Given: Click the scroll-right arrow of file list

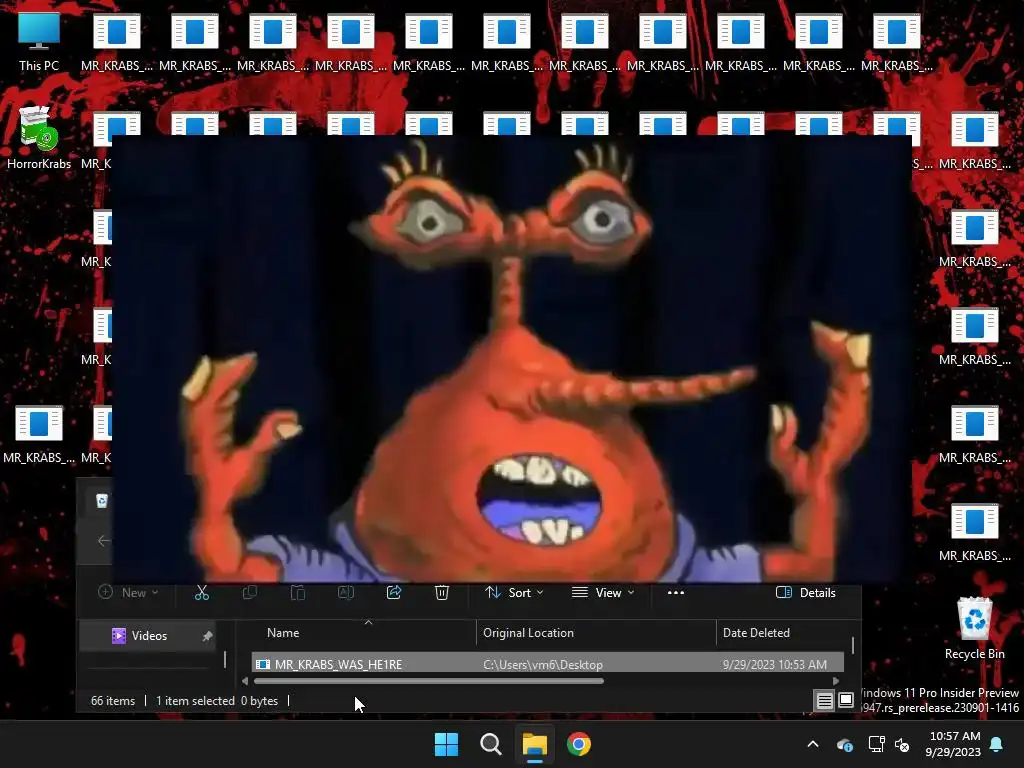Looking at the screenshot, I should [836, 681].
